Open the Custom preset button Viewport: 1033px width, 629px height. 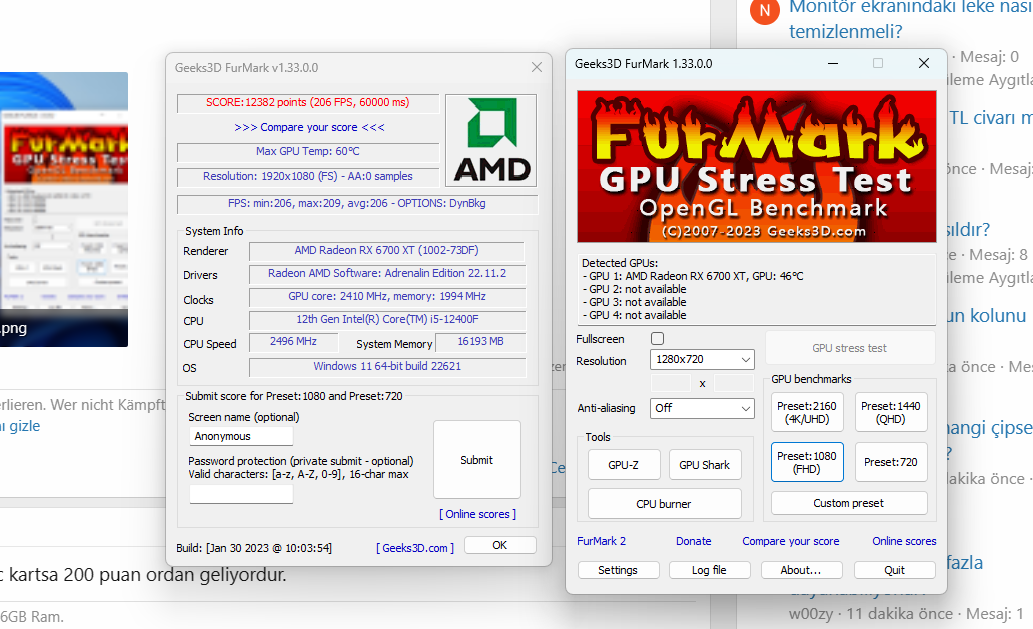[x=849, y=503]
